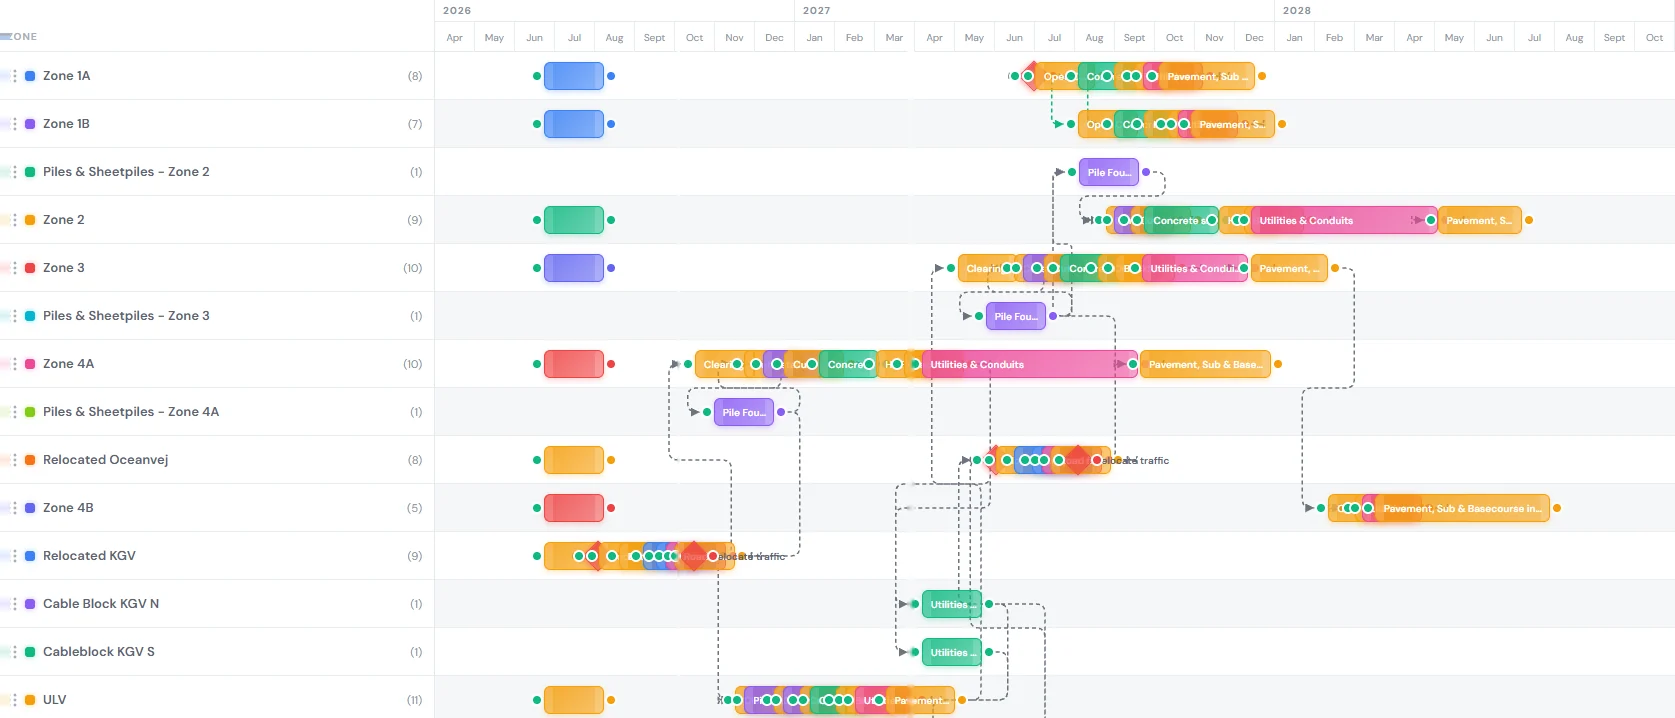Grab the drag handle beside Zone 1A
This screenshot has width=1675, height=718.
[14, 76]
